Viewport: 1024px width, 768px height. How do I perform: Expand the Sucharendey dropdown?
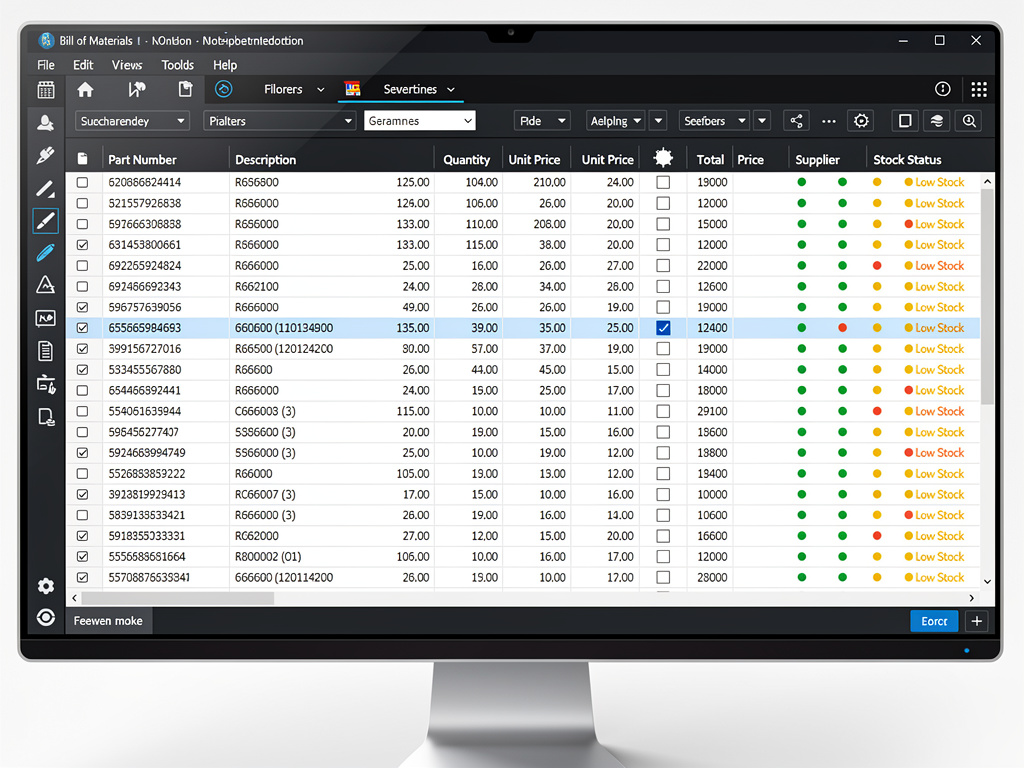click(x=132, y=121)
